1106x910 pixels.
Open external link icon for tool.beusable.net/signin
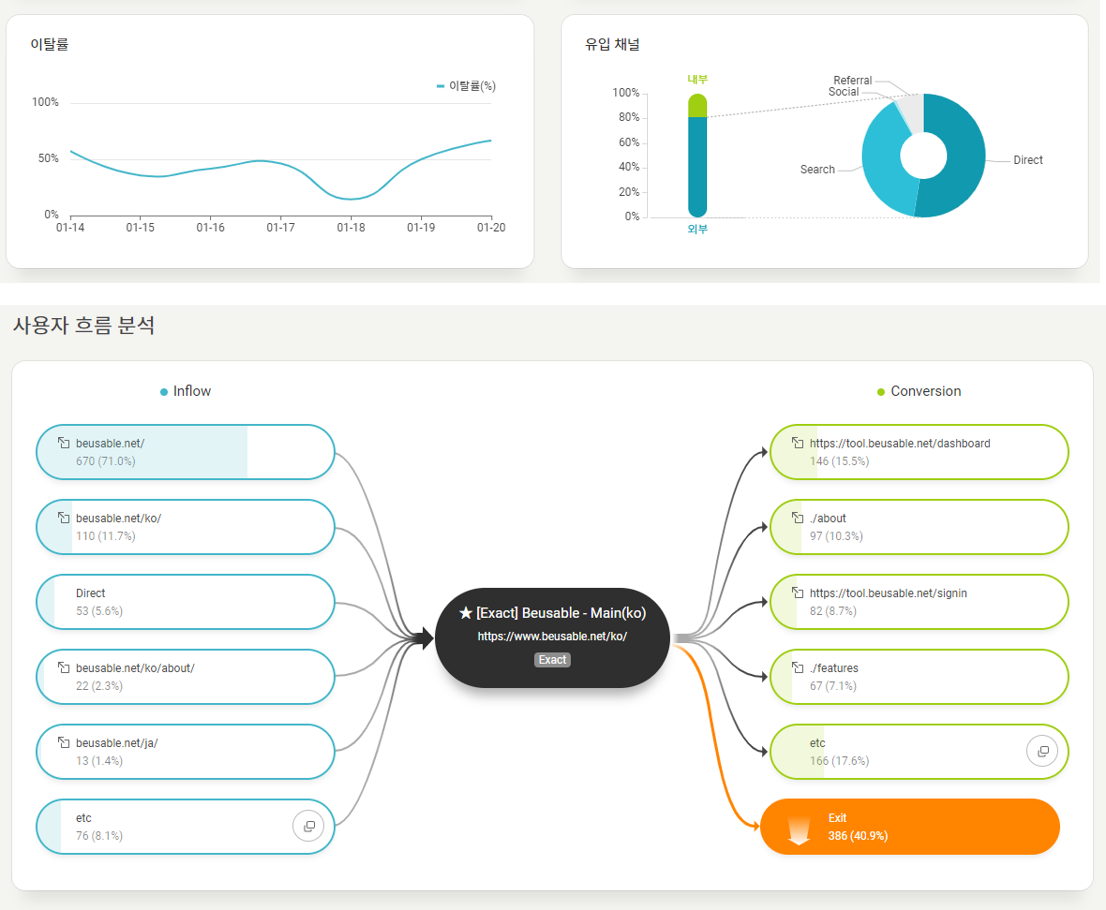tap(797, 592)
